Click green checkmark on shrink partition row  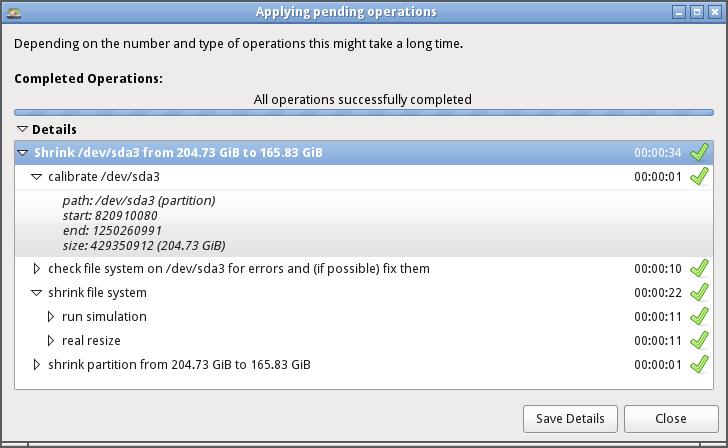pyautogui.click(x=699, y=365)
